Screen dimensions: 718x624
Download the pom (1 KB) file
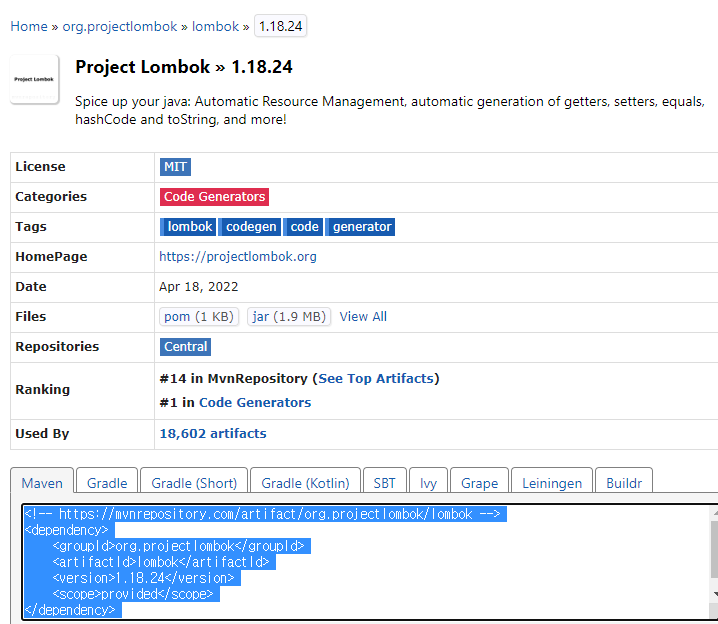click(x=199, y=316)
